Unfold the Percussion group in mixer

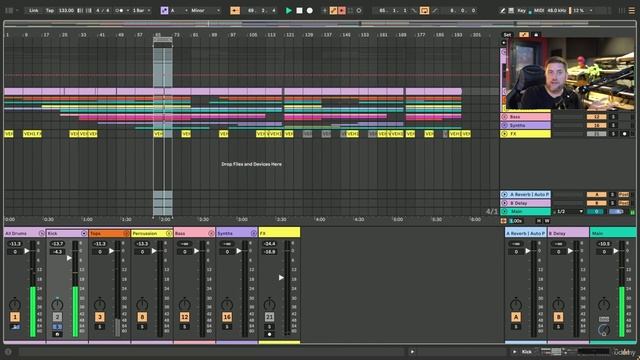(x=169, y=233)
